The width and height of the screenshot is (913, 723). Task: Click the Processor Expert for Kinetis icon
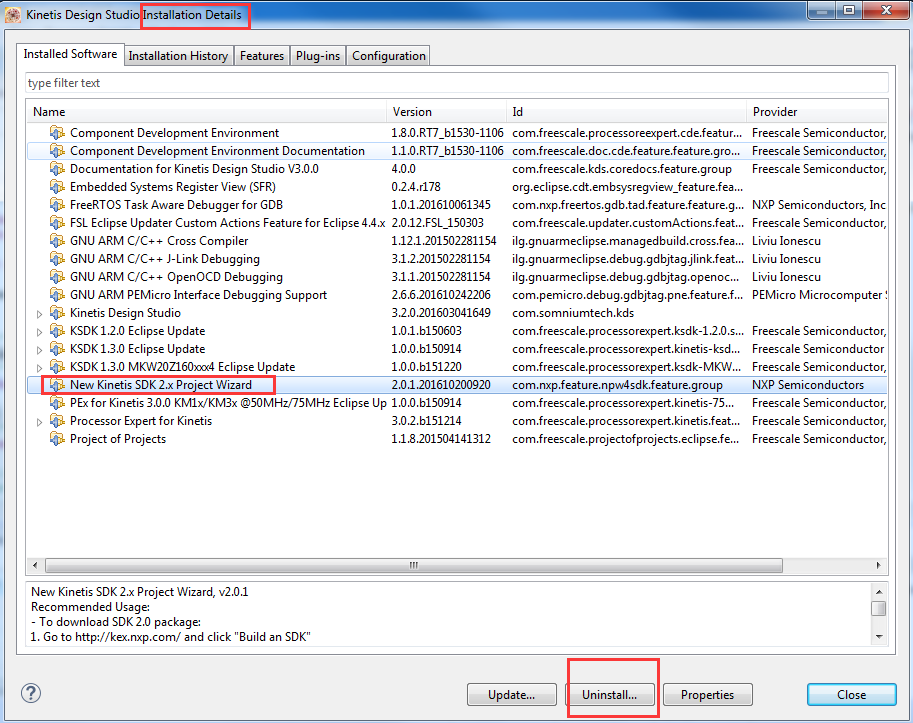tap(56, 421)
